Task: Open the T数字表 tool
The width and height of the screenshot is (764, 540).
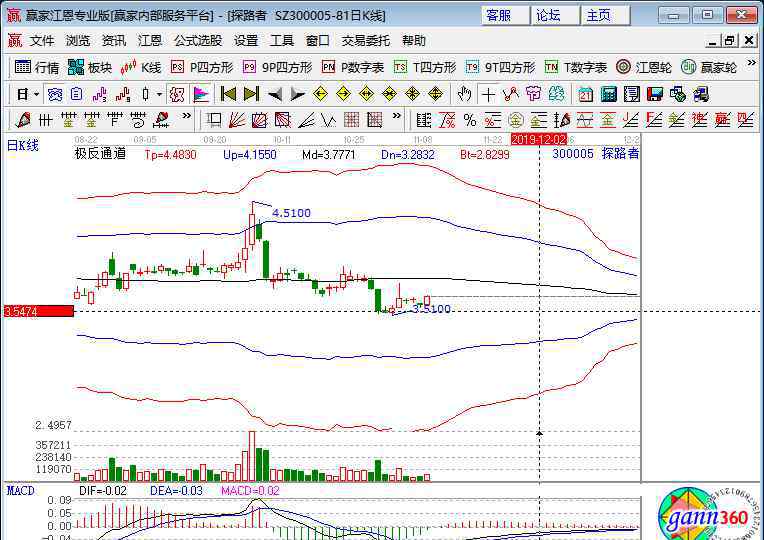Action: pyautogui.click(x=575, y=67)
